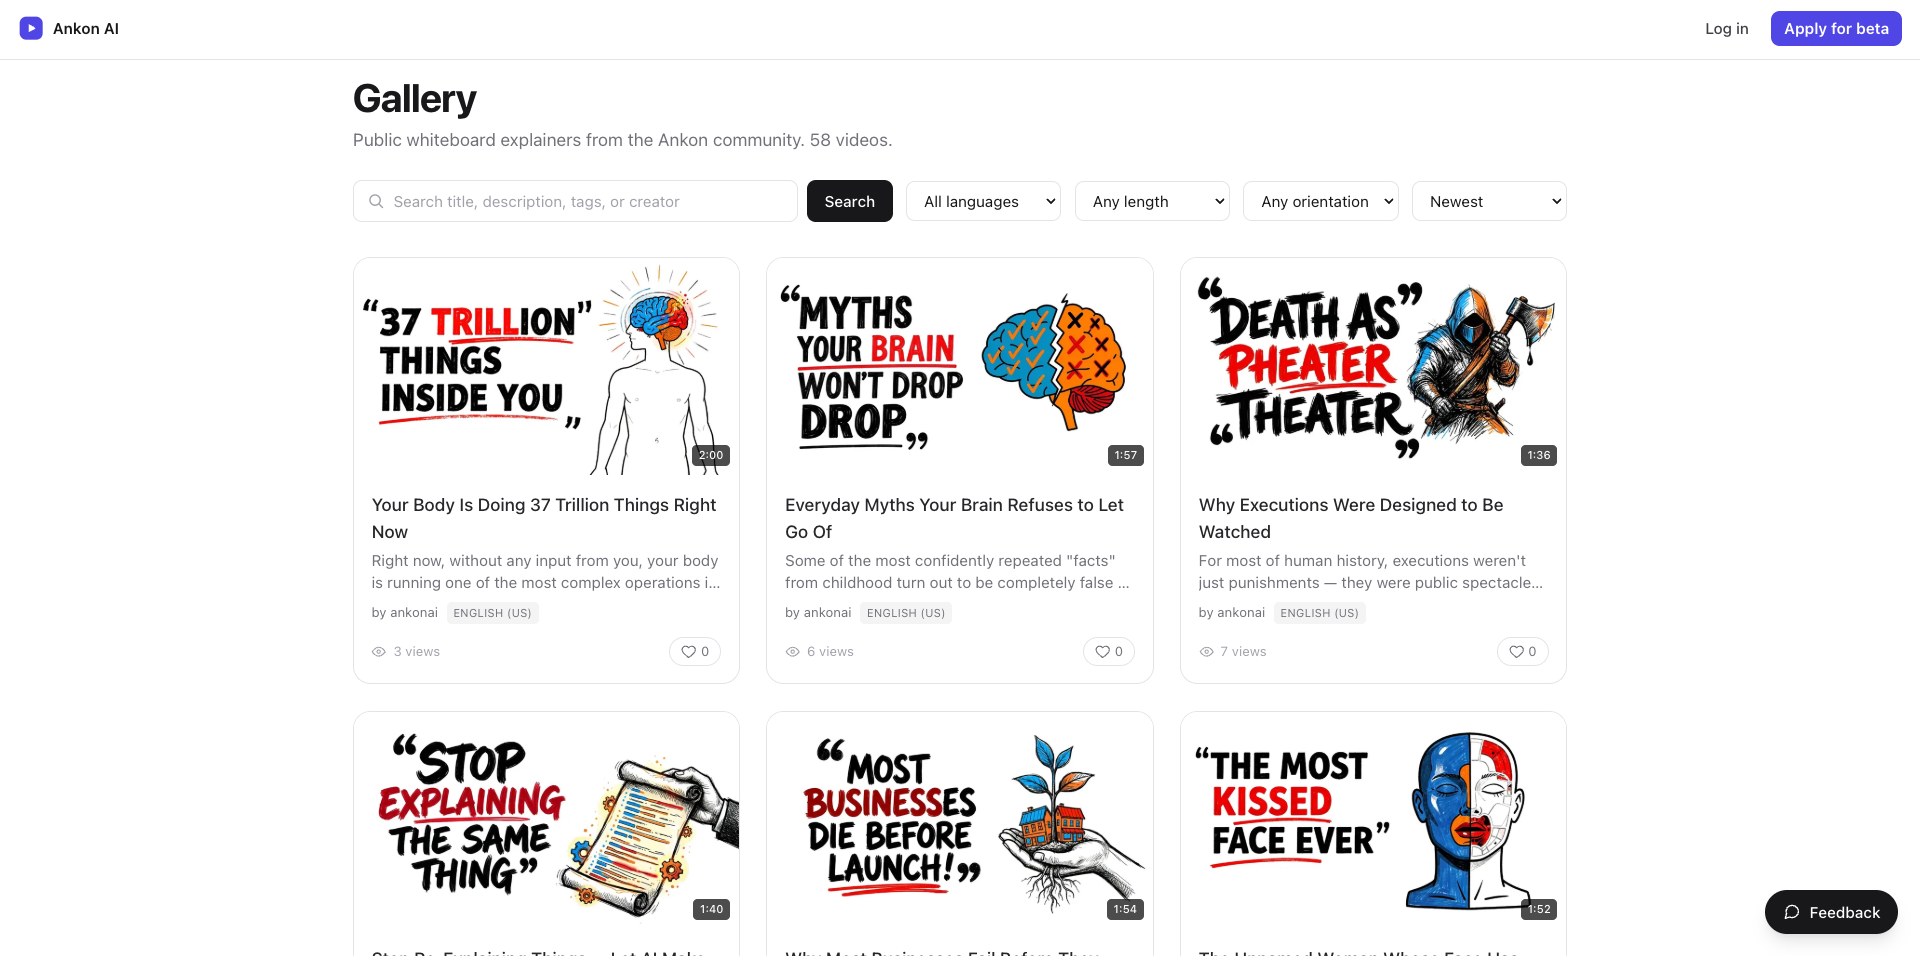Like the Everyday Myths video heart button
Screen dimensions: 1920x956
coord(1108,651)
